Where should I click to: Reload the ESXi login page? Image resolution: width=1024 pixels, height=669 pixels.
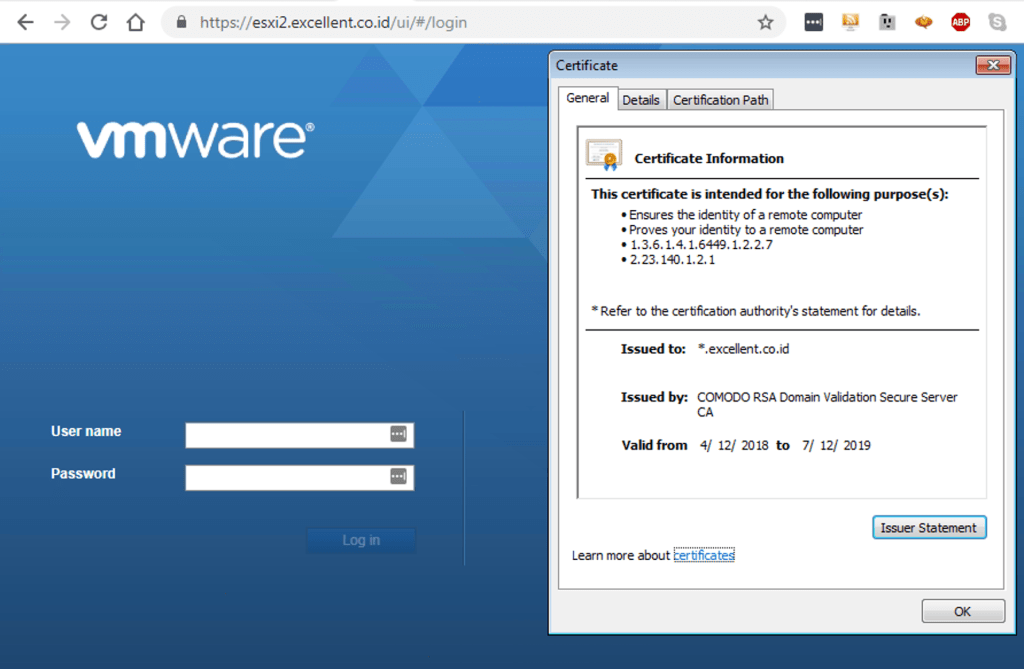[99, 22]
